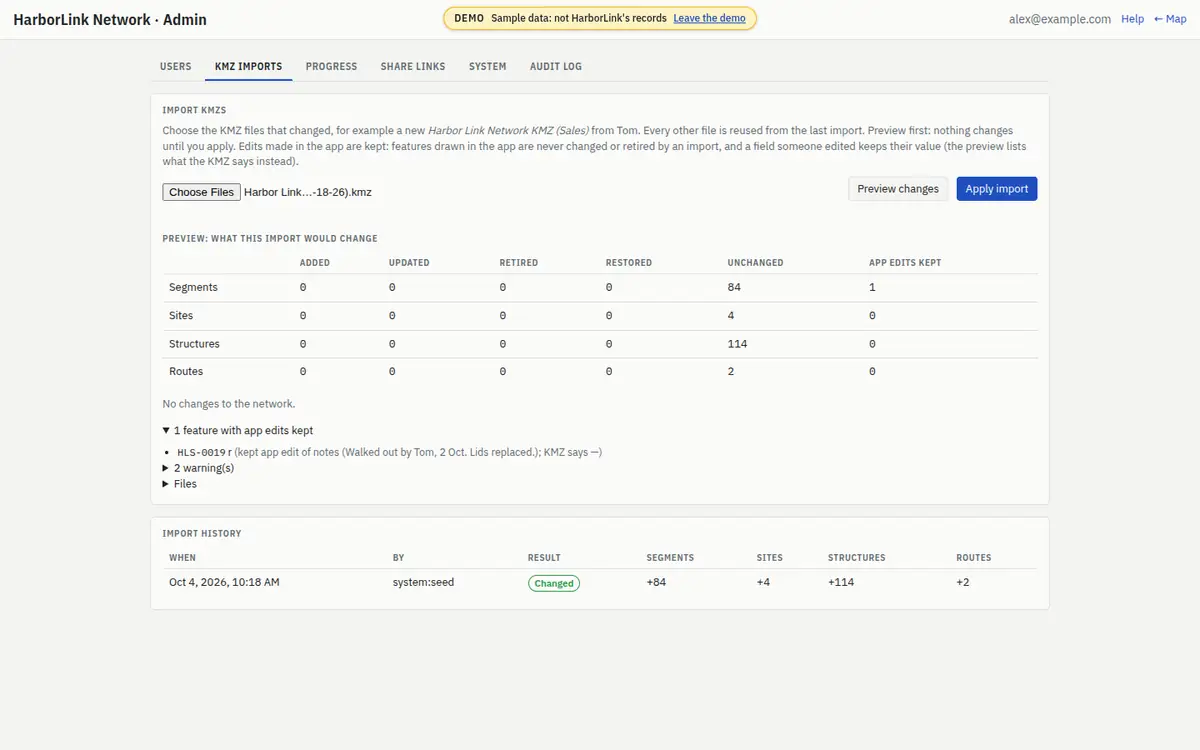The height and width of the screenshot is (750, 1200).
Task: Click the Retired column header
Action: click(x=518, y=263)
